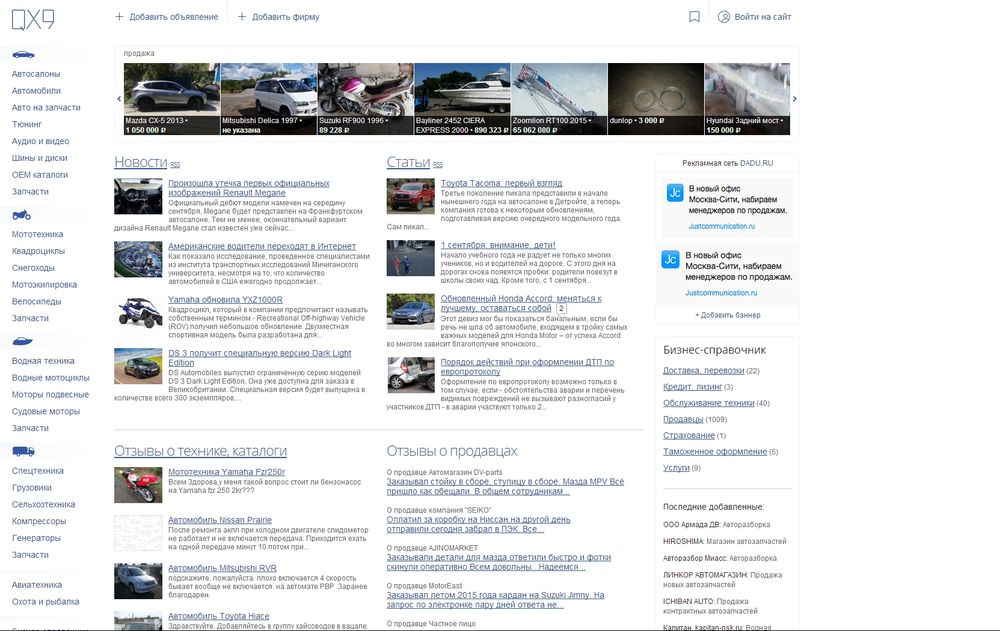1000x631 pixels.
Task: Open Доставка, перевозки directory category
Action: pyautogui.click(x=703, y=371)
